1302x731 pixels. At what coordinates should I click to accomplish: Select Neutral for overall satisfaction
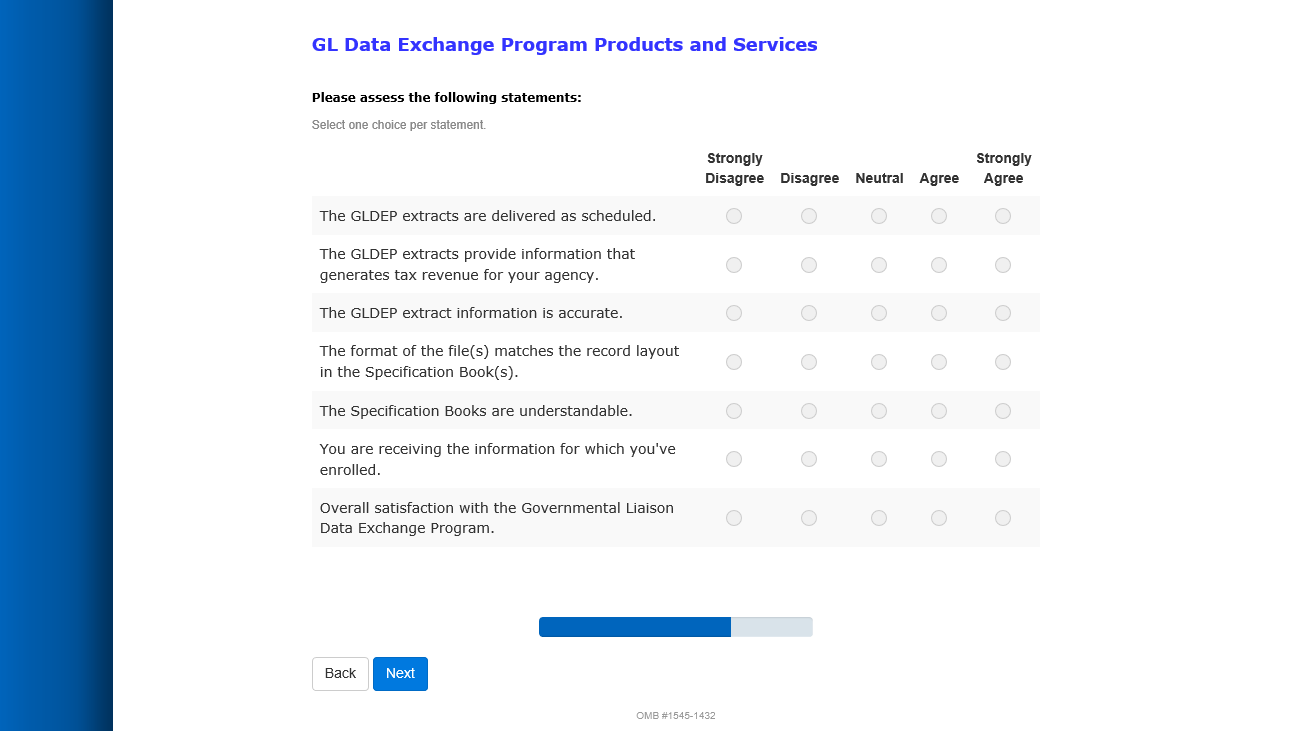[879, 518]
